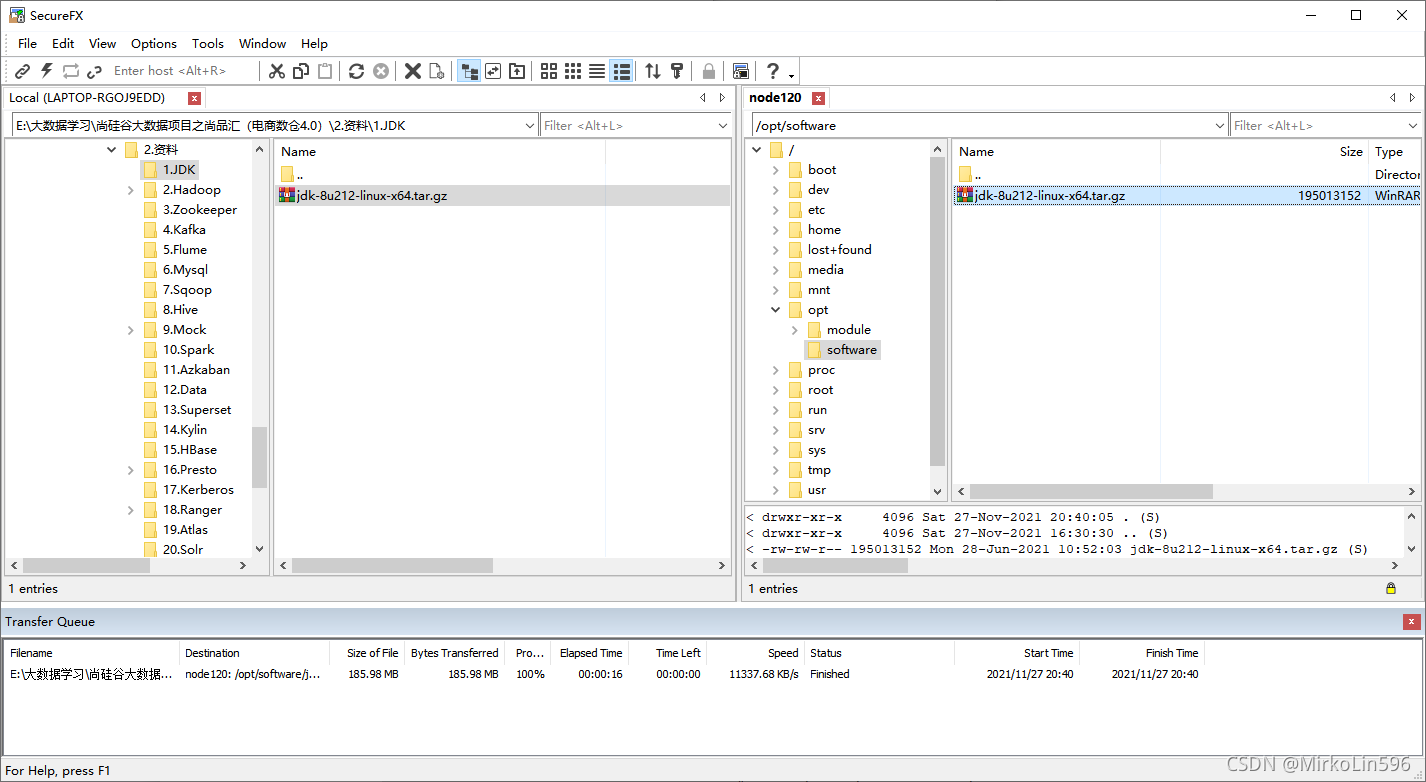
Task: Toggle the details view icon
Action: pos(622,71)
